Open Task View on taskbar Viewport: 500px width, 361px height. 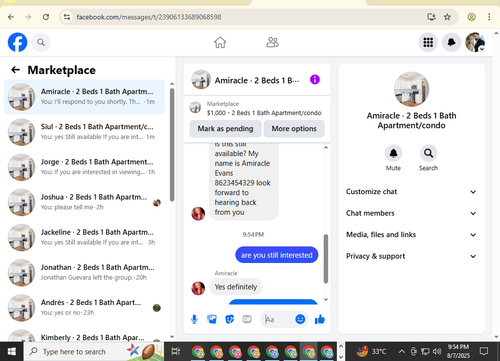176,351
